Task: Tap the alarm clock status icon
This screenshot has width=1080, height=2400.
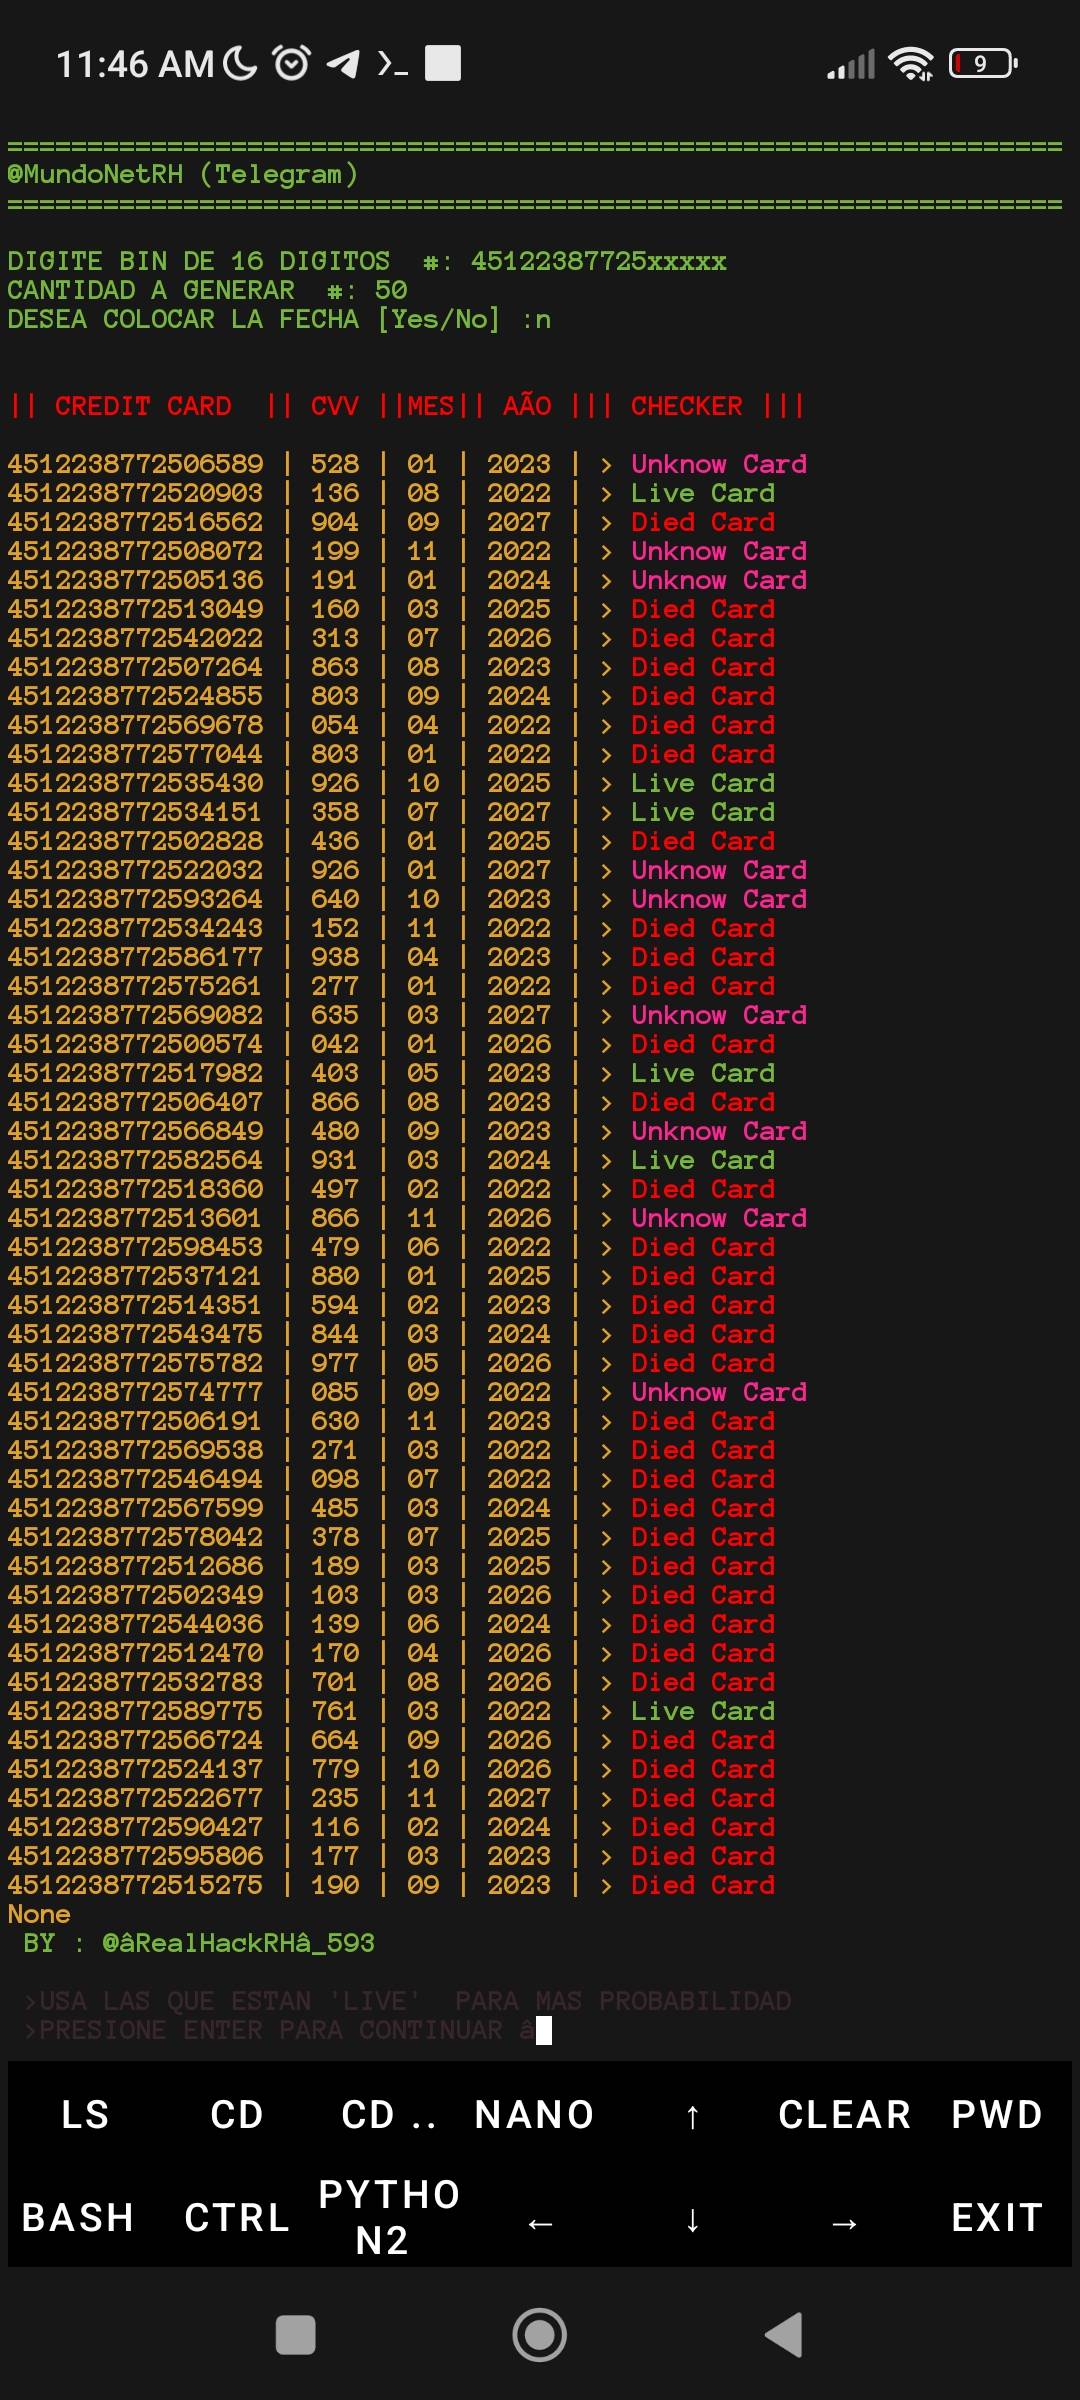Action: point(292,64)
